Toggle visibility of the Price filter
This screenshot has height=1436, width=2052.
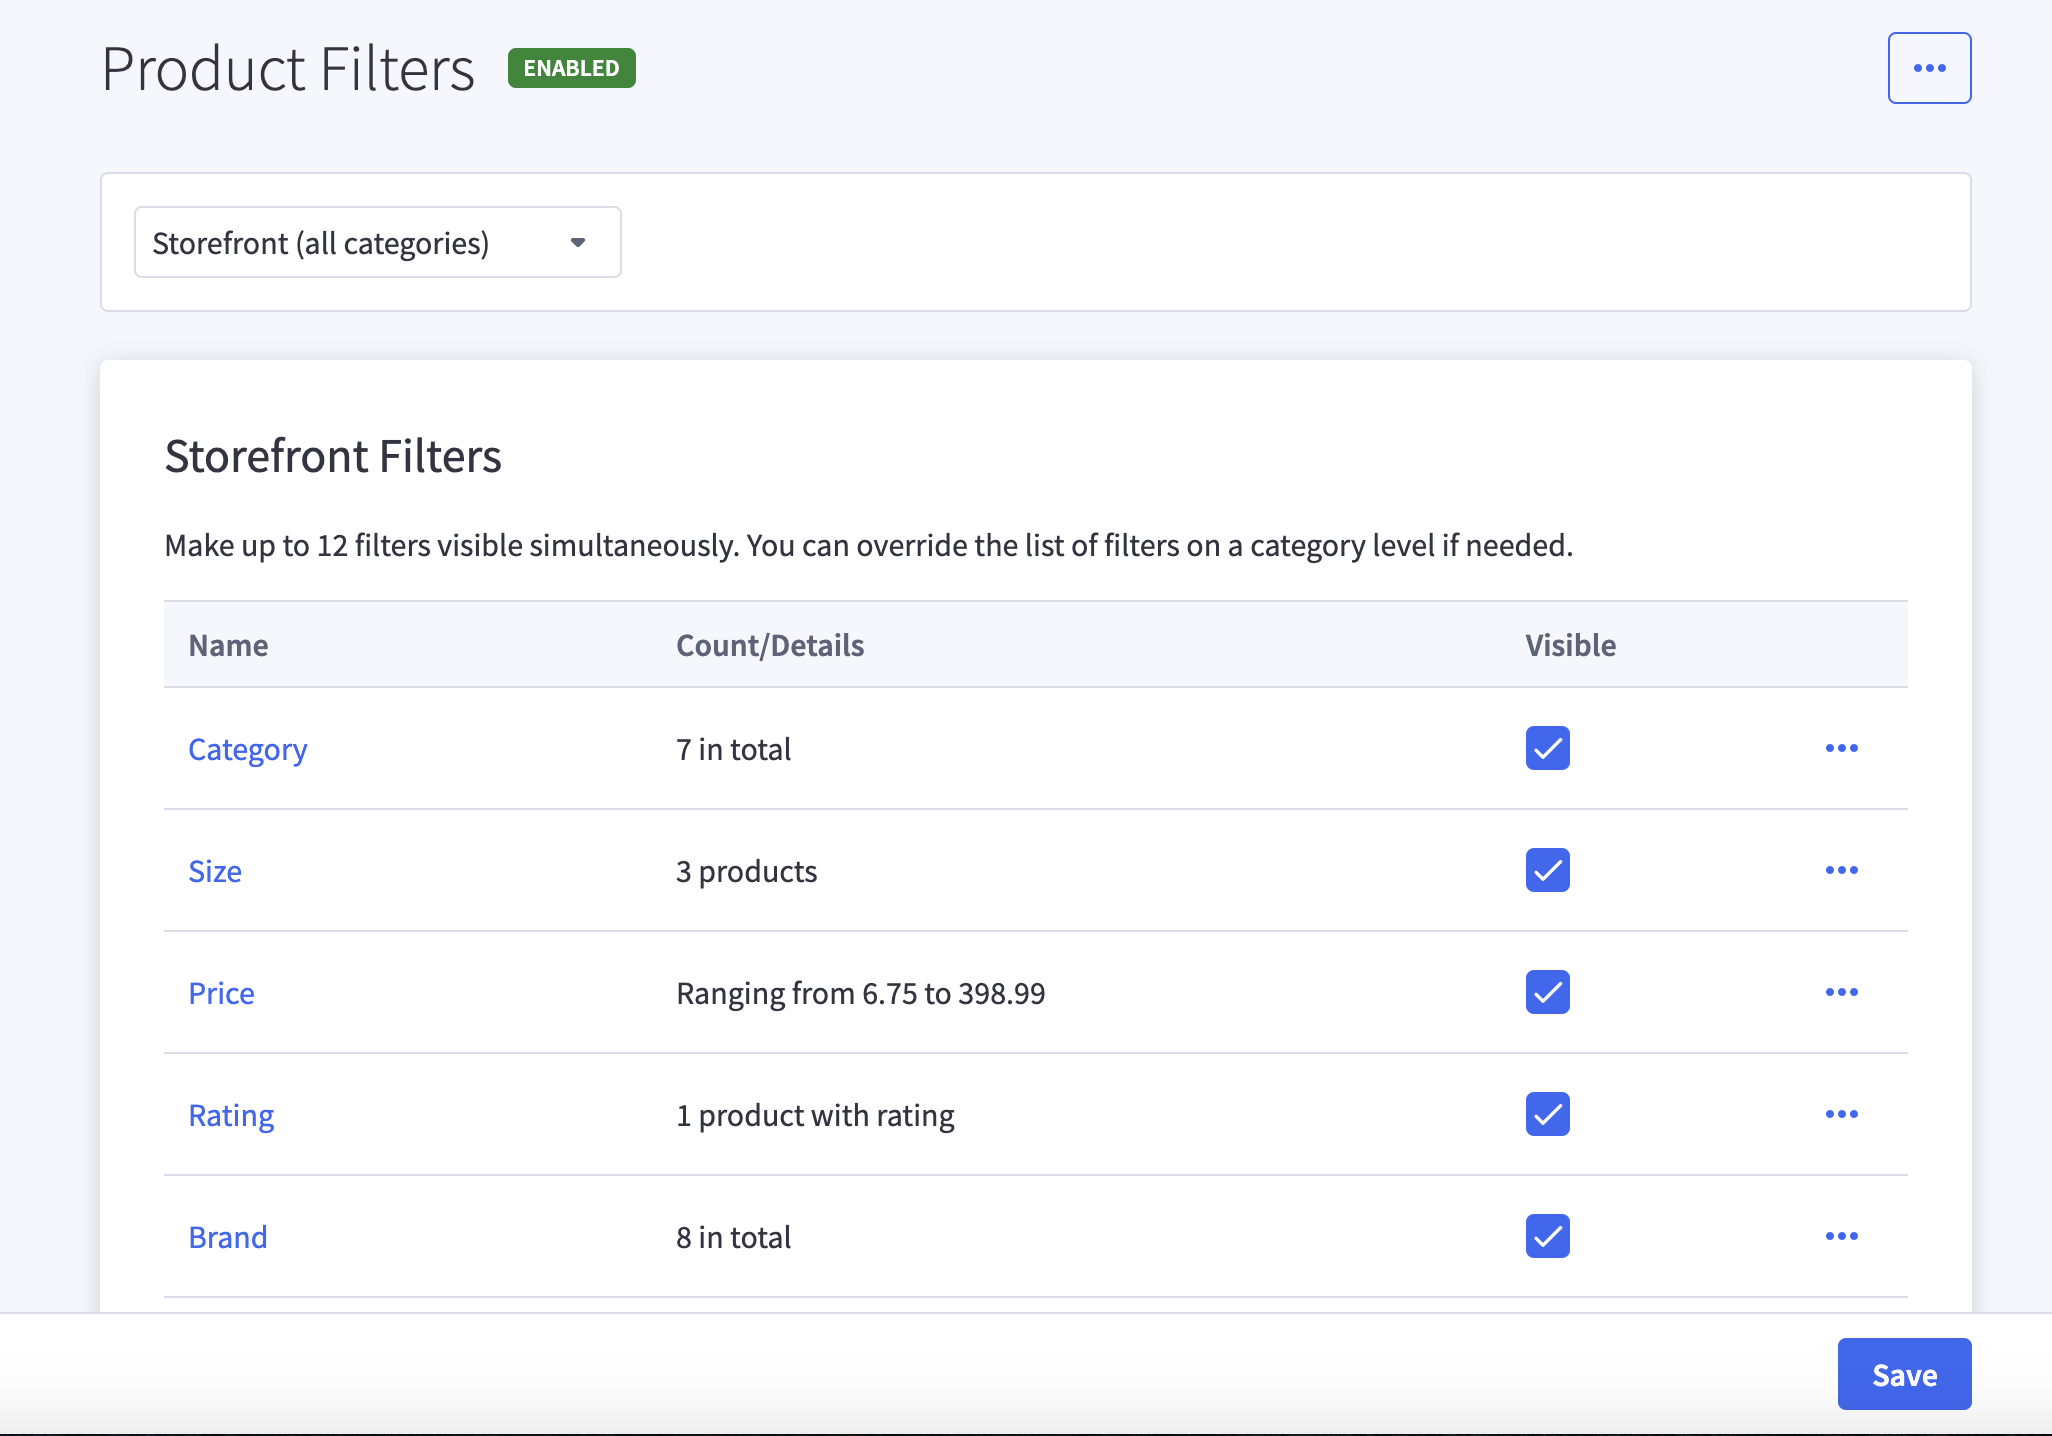click(x=1546, y=992)
